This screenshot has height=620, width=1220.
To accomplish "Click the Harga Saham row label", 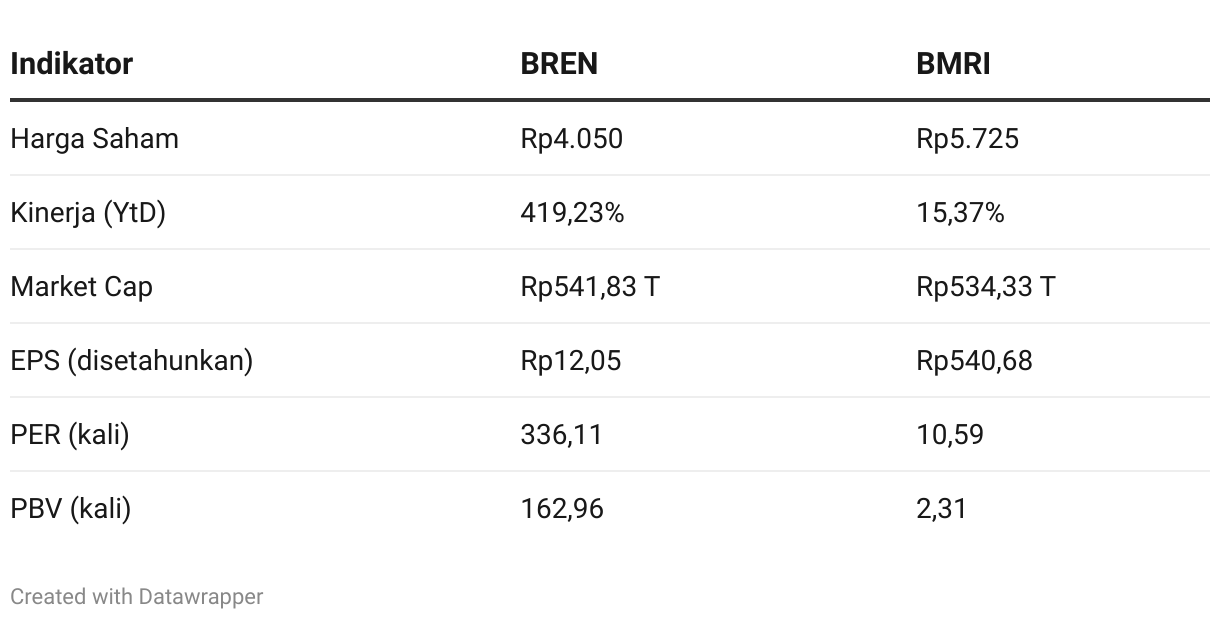I will click(x=94, y=138).
